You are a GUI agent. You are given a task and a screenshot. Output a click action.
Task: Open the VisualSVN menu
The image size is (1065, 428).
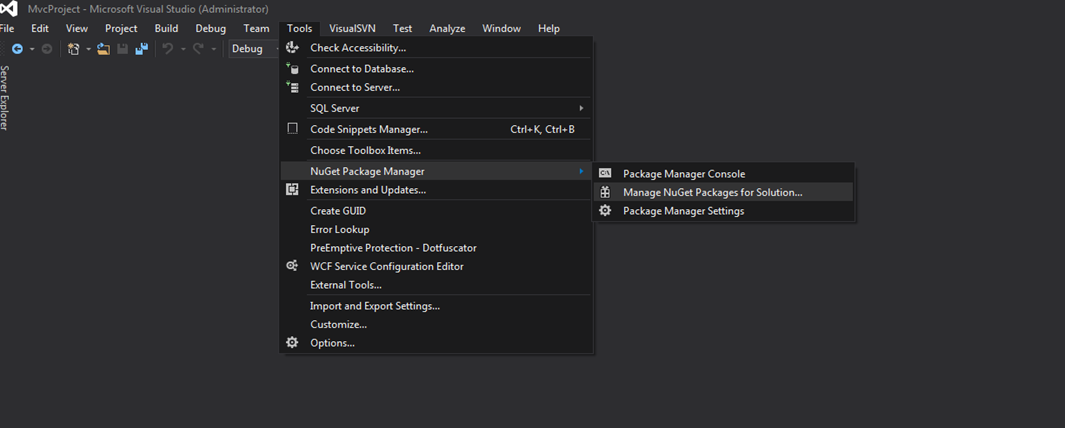tap(352, 29)
